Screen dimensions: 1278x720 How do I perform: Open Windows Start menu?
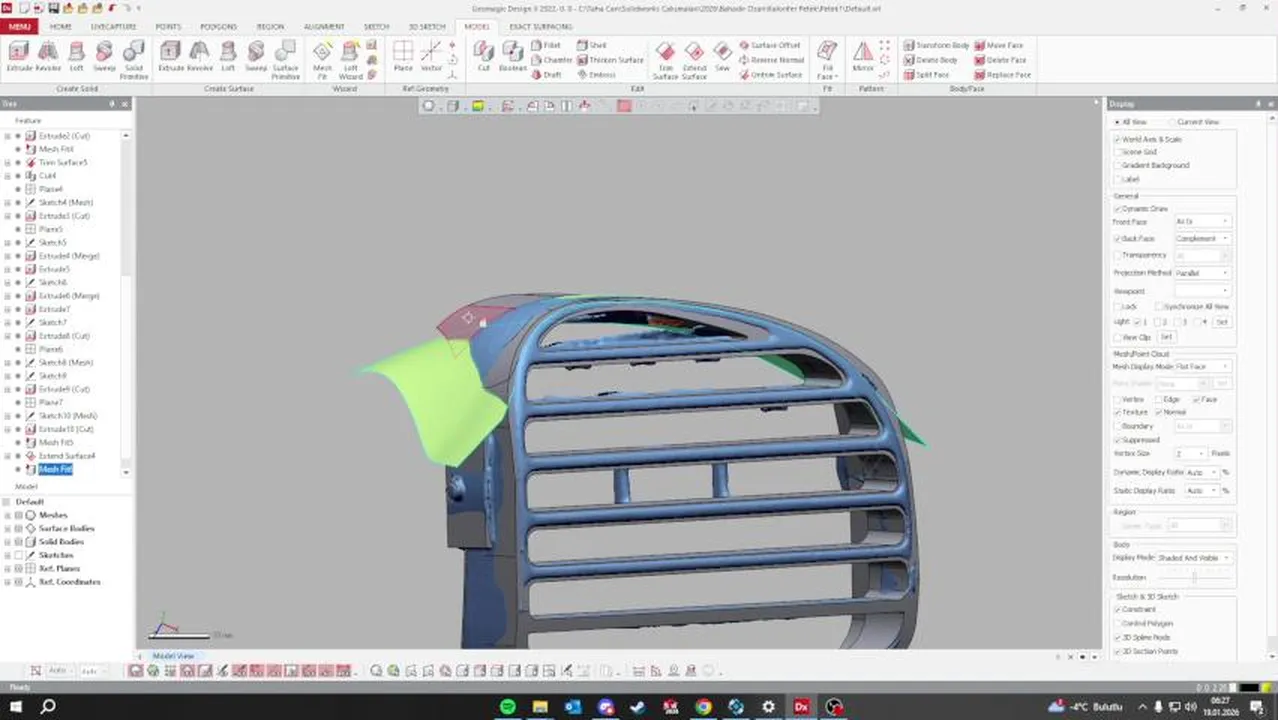14,706
